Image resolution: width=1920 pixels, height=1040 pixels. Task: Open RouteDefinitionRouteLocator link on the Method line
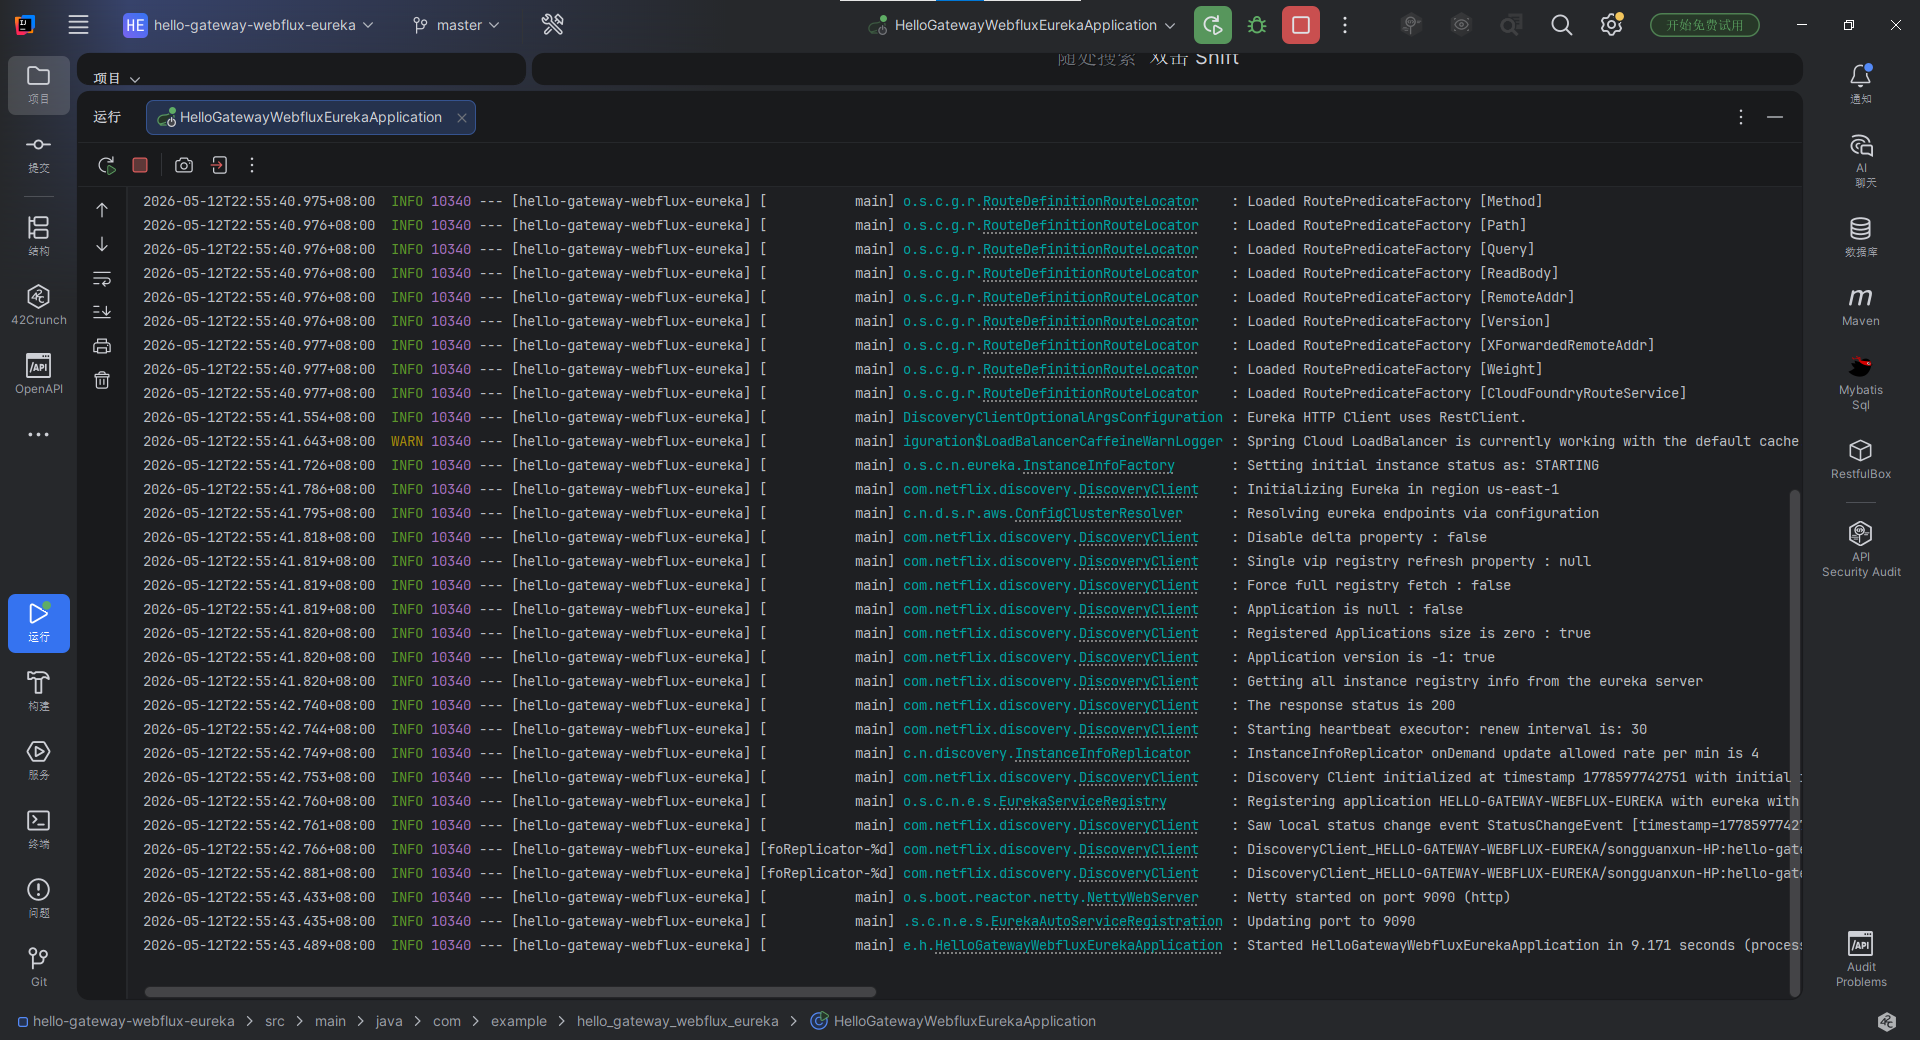coord(1090,201)
